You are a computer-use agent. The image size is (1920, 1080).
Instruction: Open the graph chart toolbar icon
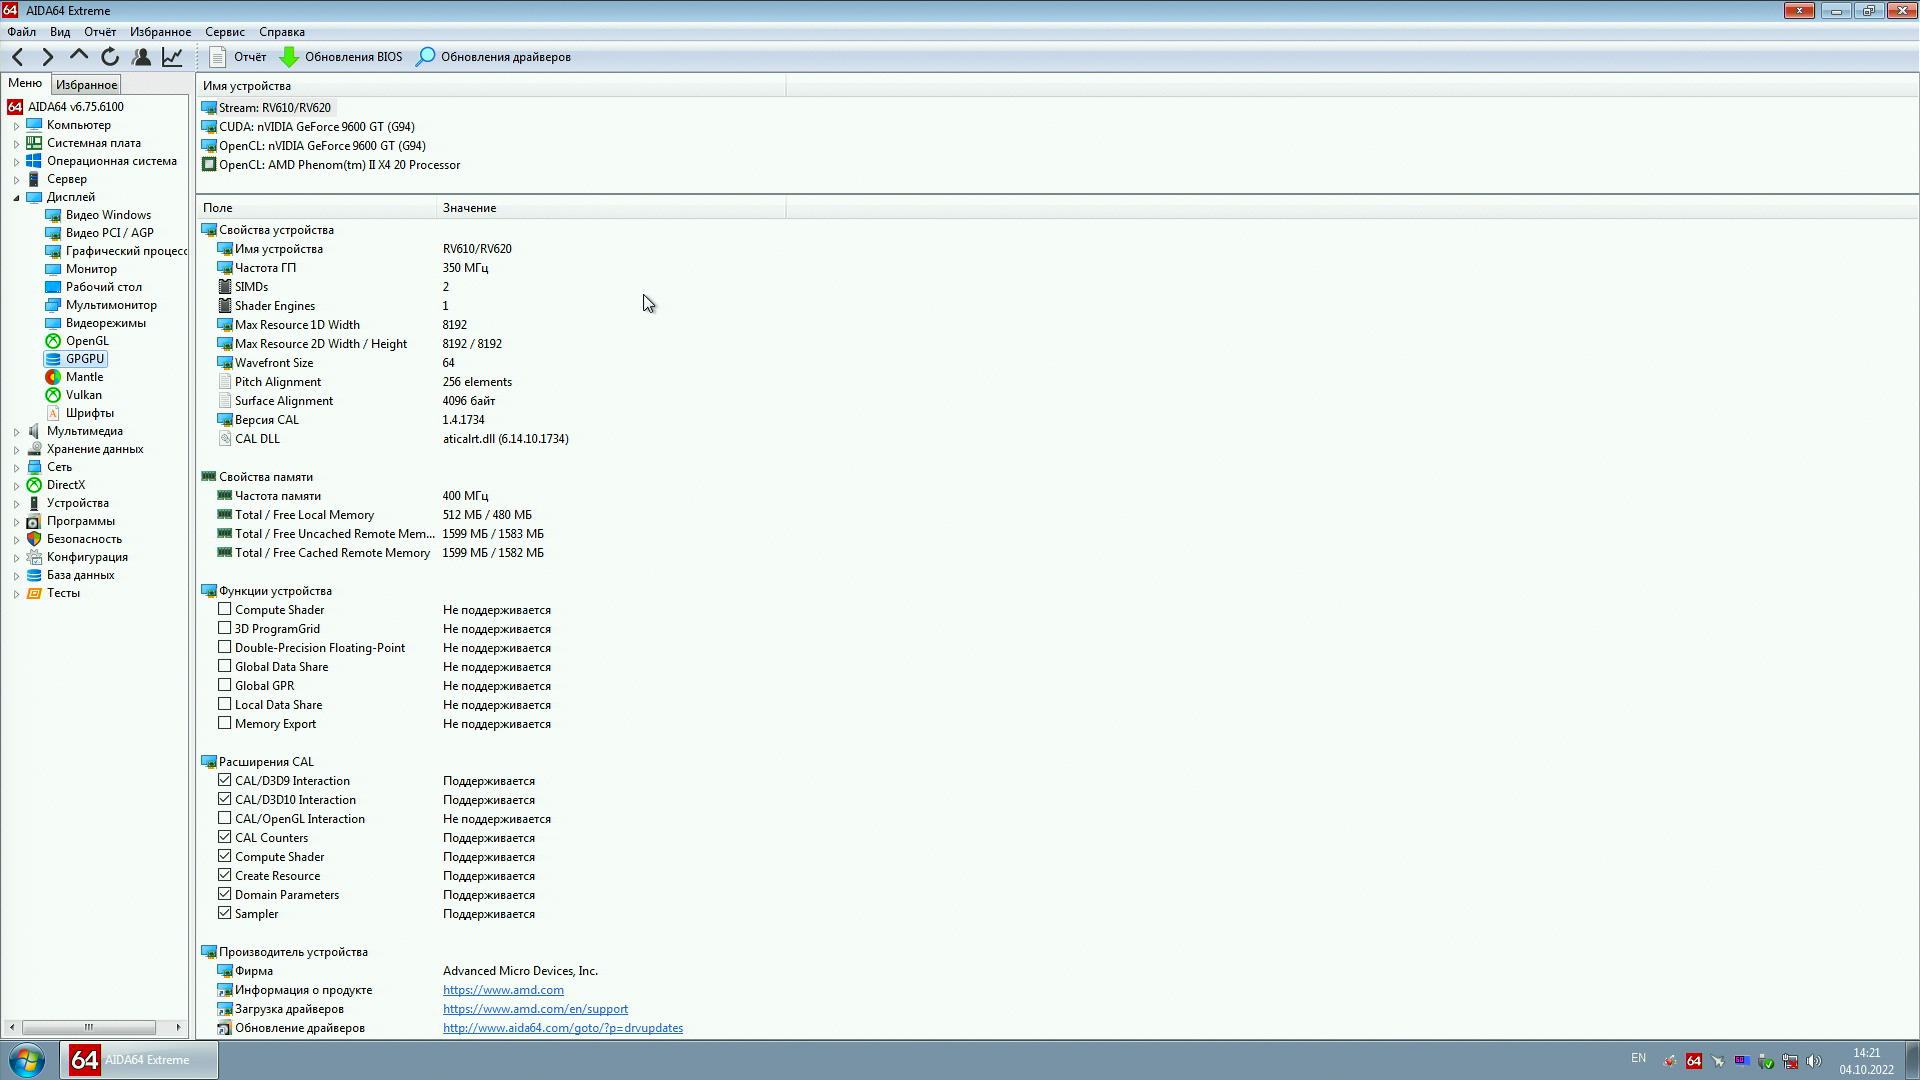[172, 57]
